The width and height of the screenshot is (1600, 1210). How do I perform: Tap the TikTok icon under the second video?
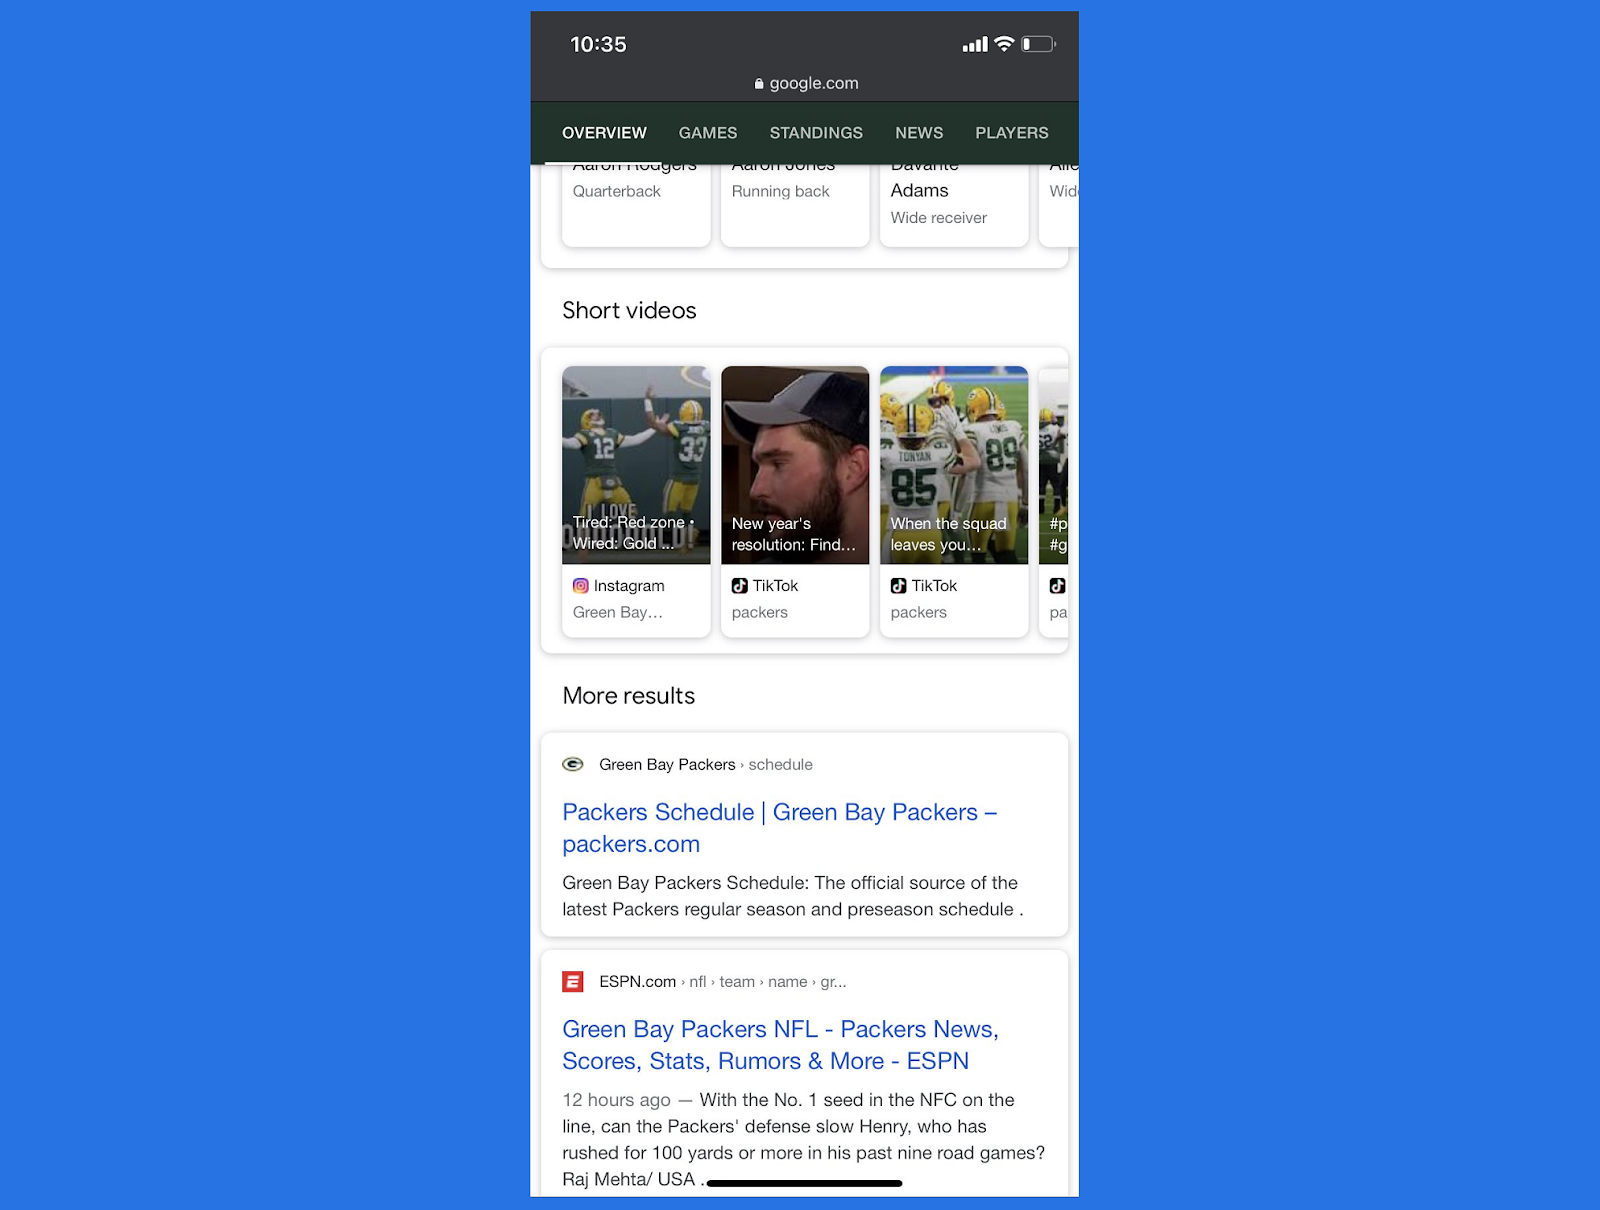tap(739, 586)
